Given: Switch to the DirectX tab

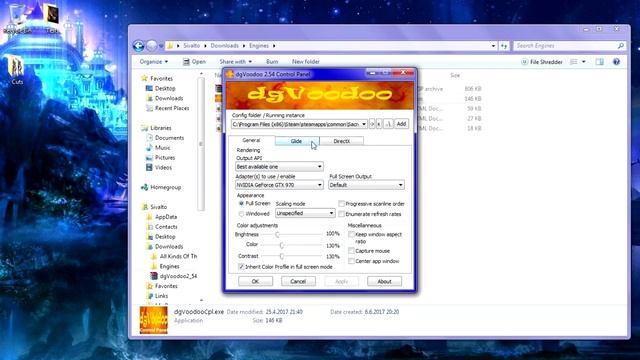Looking at the screenshot, I should 341,141.
